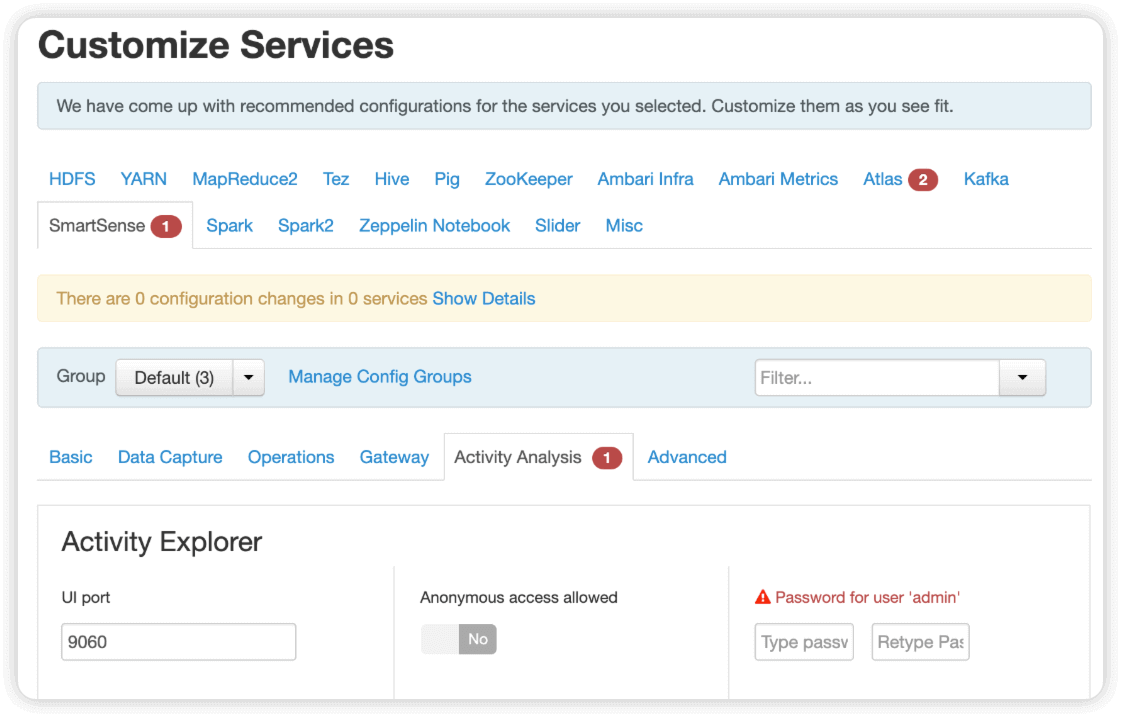This screenshot has height=717, width=1121.
Task: Go to the Misc tab
Action: (x=624, y=226)
